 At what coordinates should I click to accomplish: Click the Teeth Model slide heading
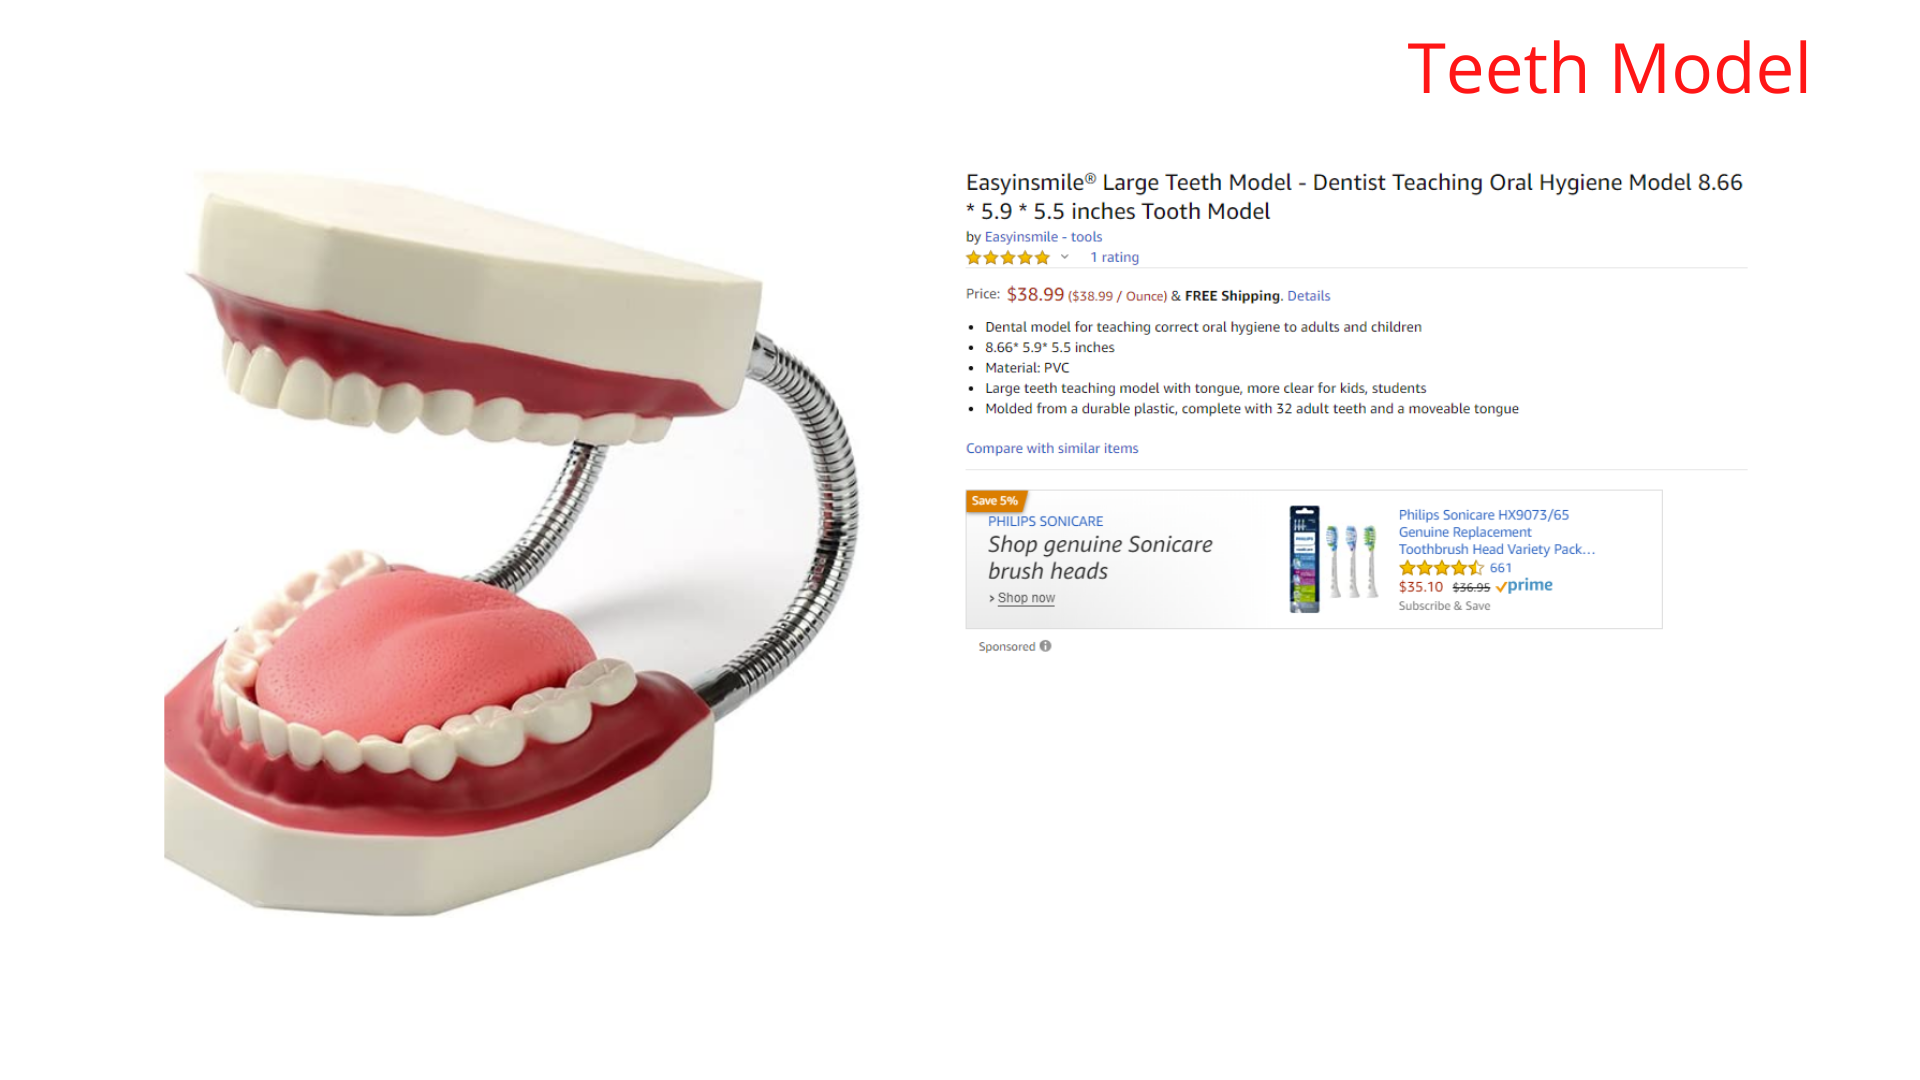tap(1608, 69)
